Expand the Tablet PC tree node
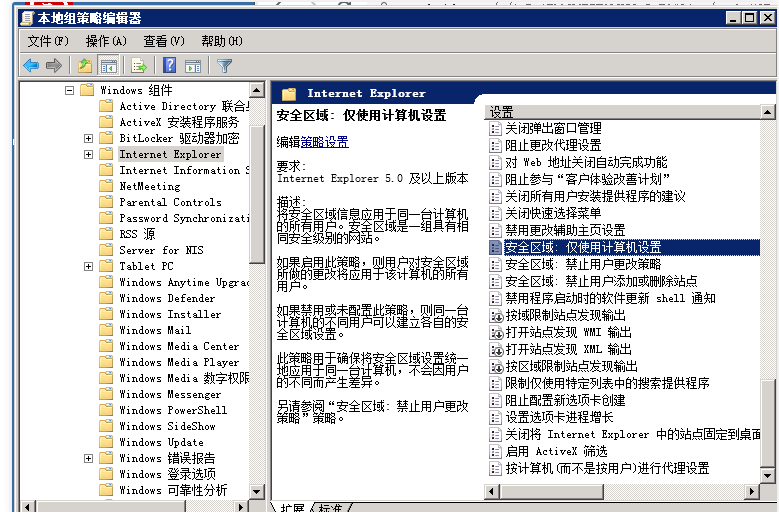 coord(88,266)
